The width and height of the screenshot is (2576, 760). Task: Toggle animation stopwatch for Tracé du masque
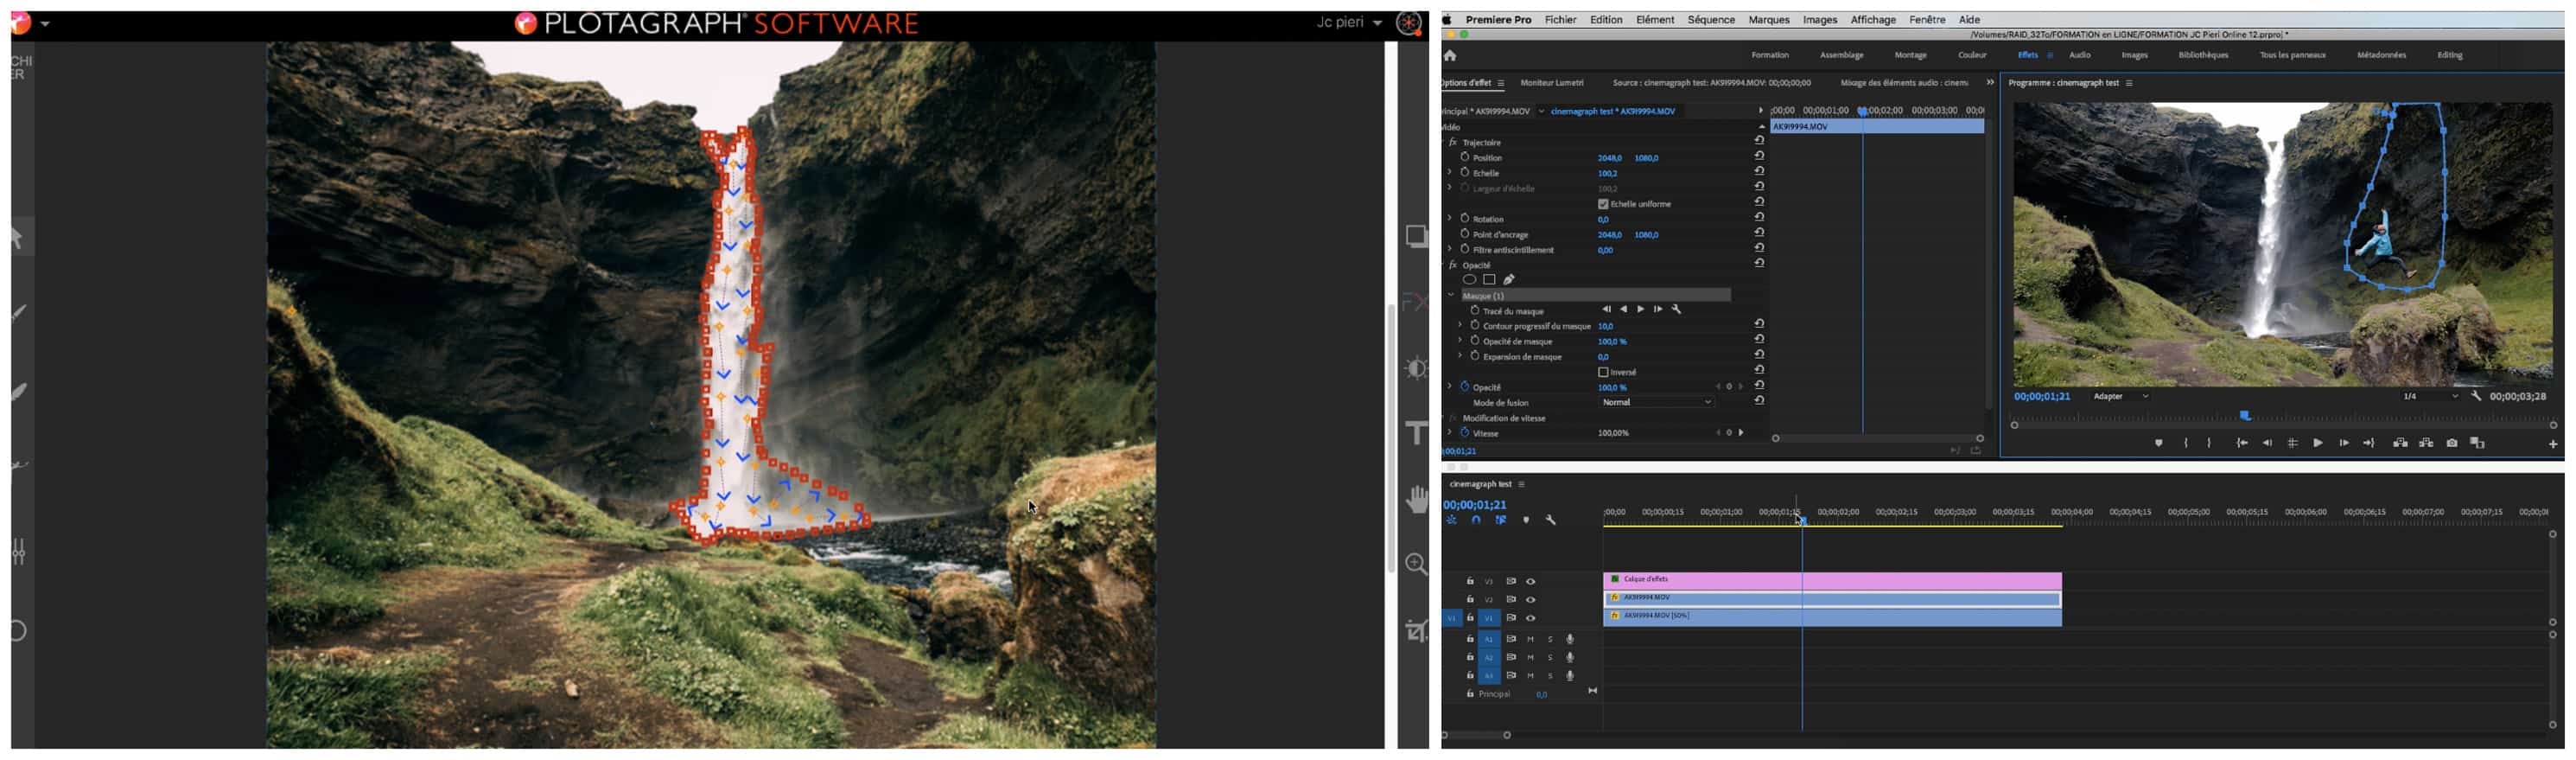pyautogui.click(x=1475, y=310)
